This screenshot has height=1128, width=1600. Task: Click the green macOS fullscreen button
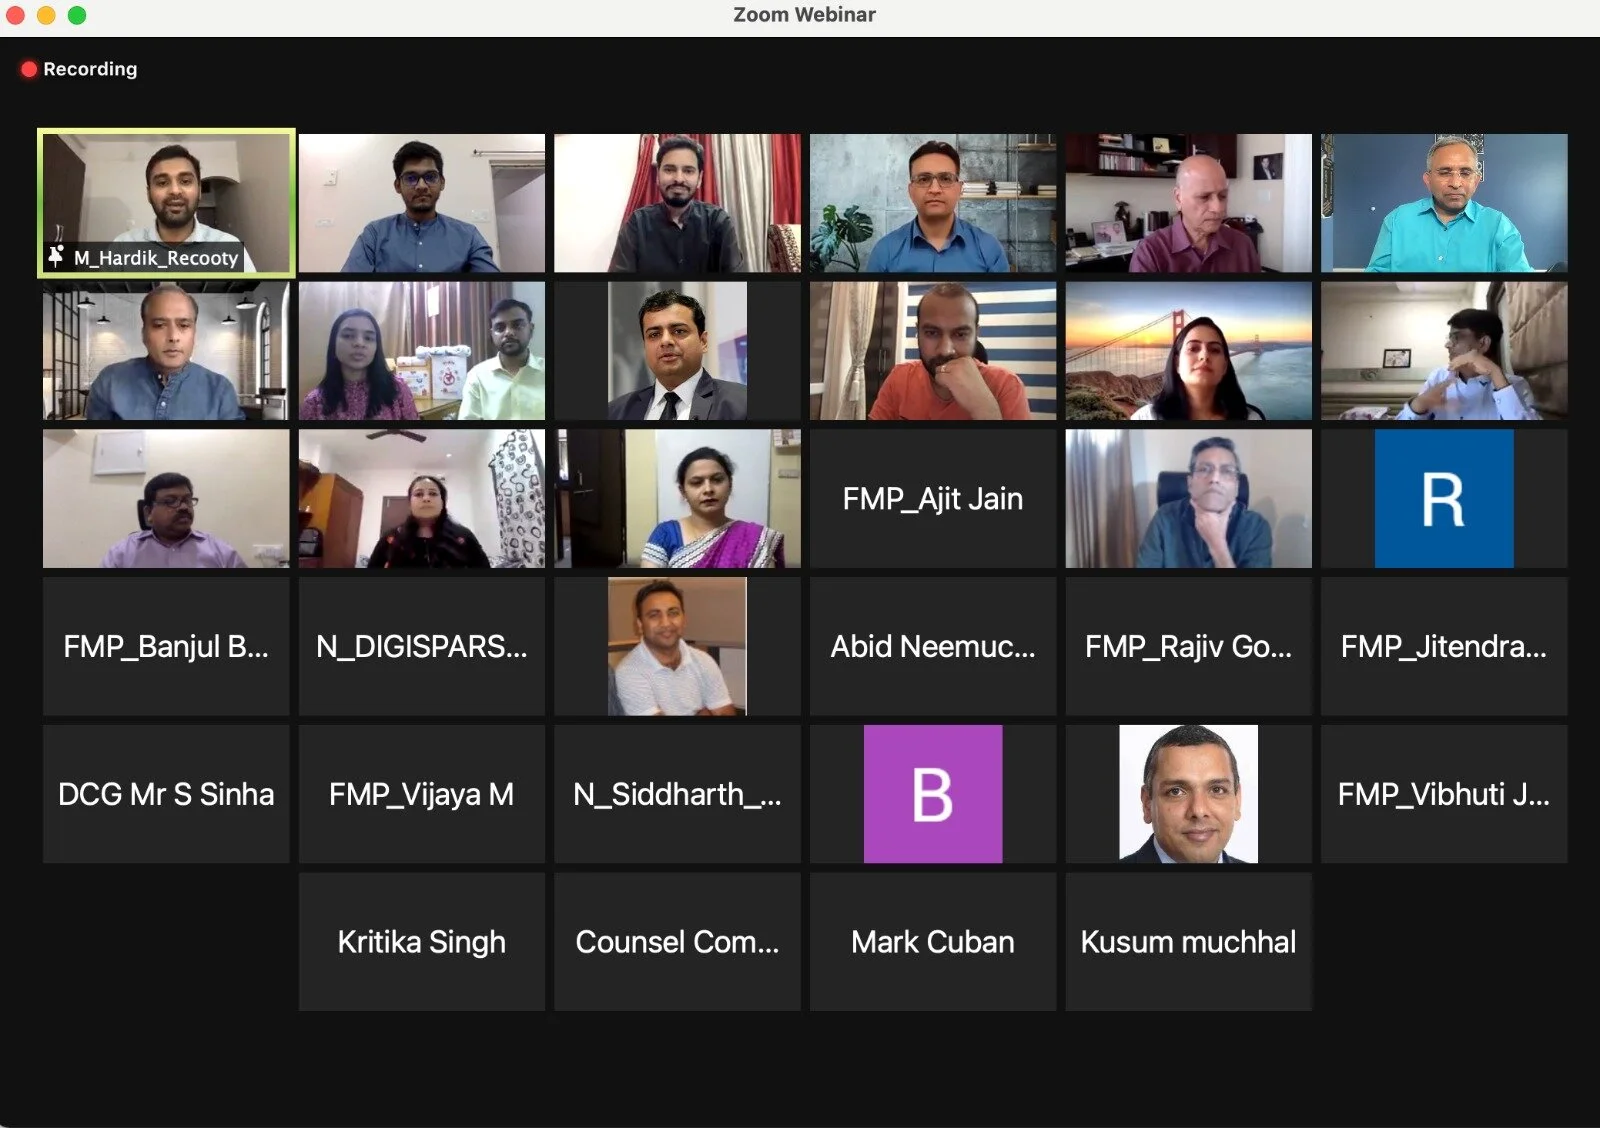[x=77, y=15]
